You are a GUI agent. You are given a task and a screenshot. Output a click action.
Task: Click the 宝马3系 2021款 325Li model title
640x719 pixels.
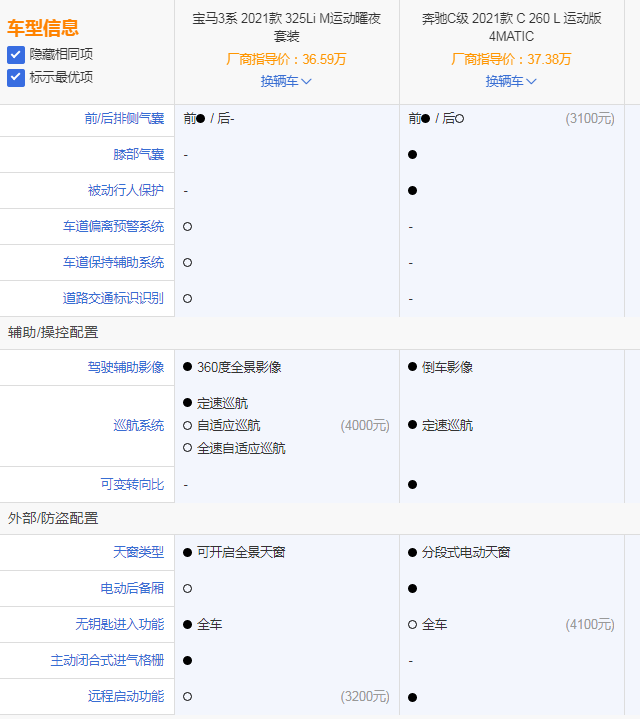coord(286,27)
